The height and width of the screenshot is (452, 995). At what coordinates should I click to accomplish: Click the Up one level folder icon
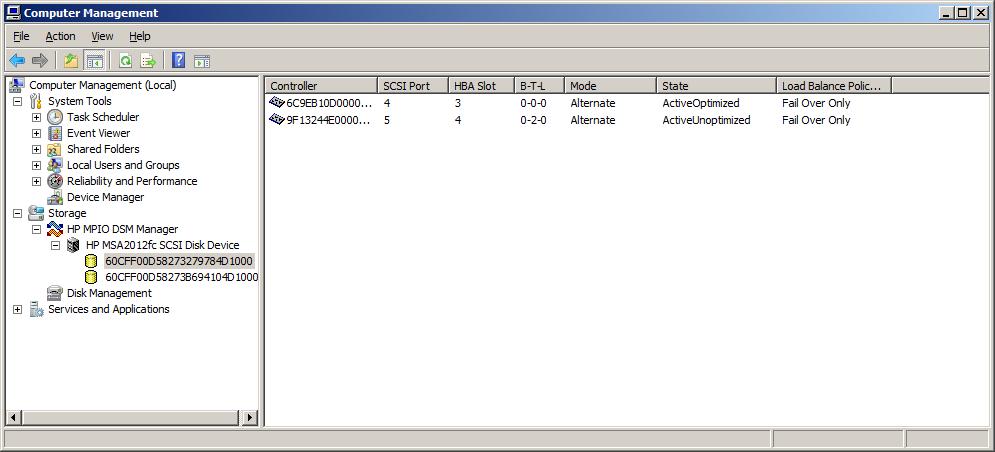click(x=71, y=60)
